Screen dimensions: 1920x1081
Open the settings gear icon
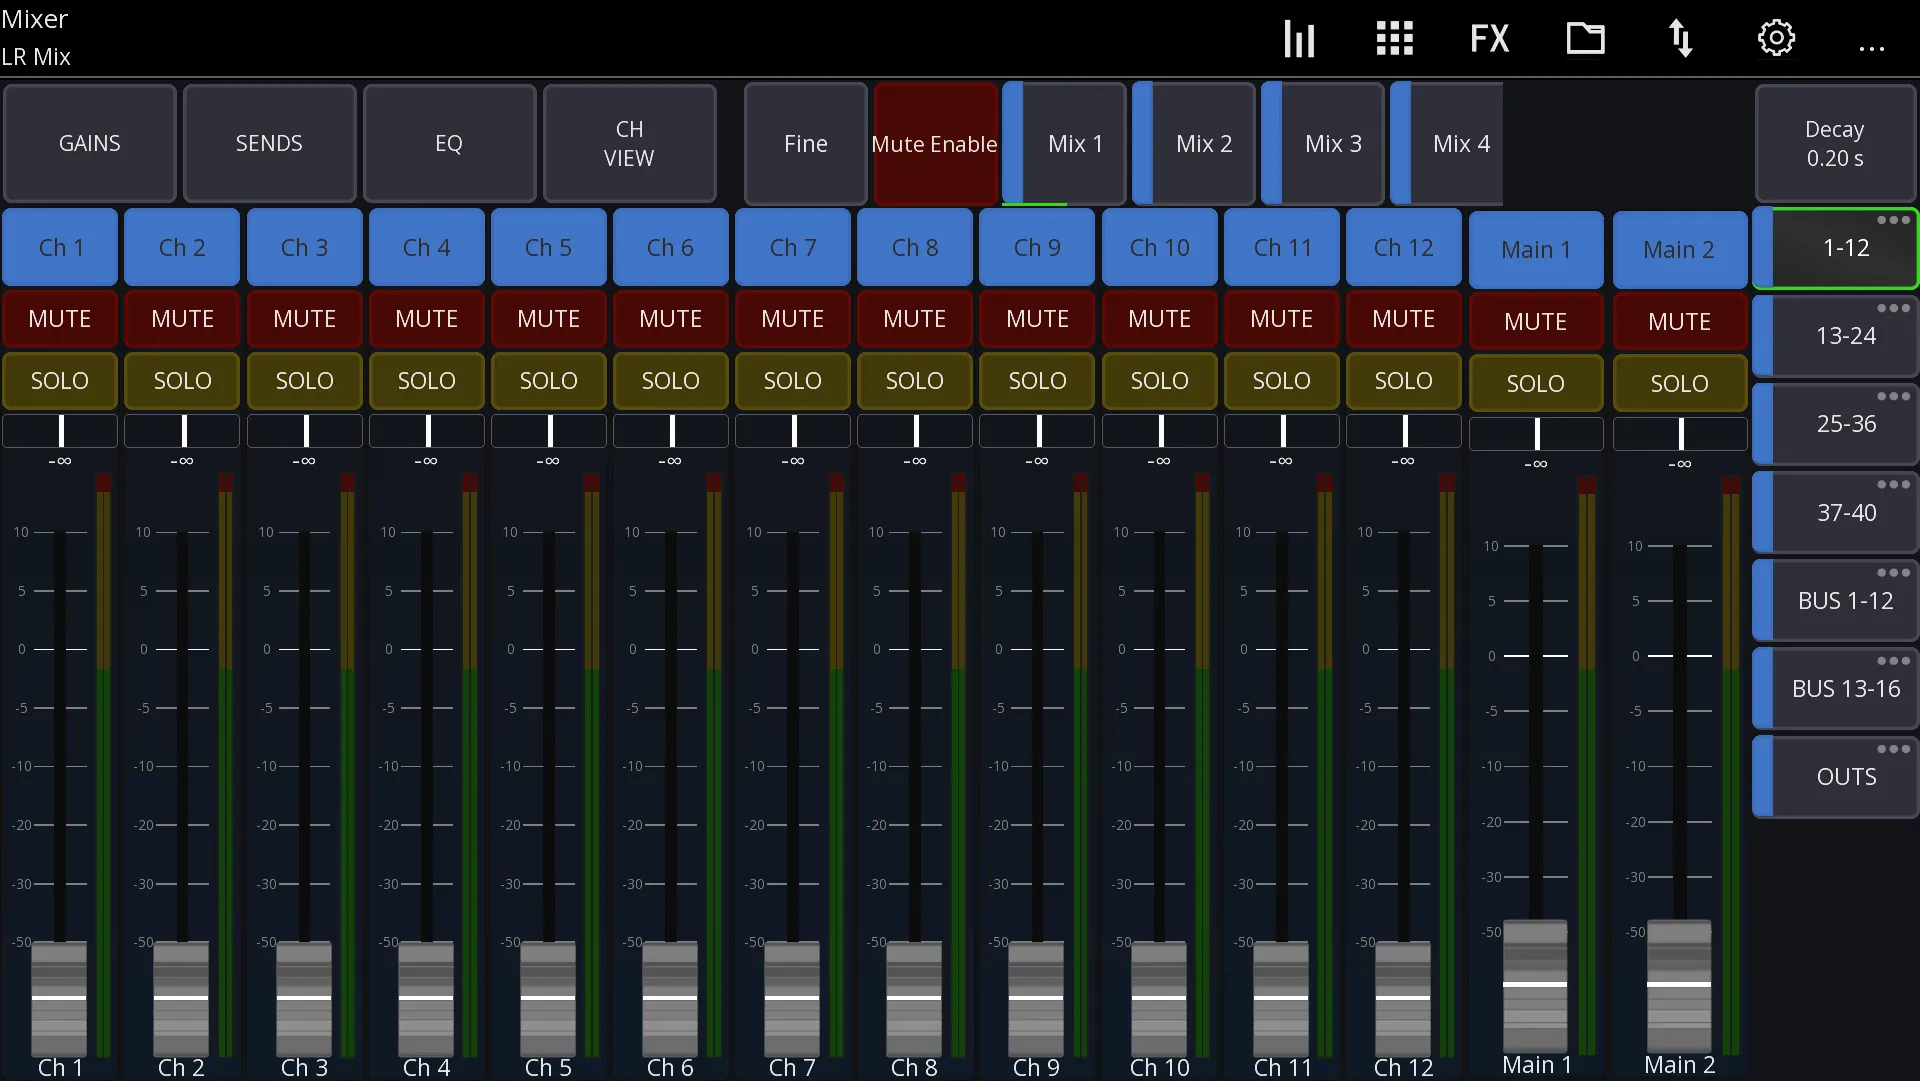[1776, 39]
